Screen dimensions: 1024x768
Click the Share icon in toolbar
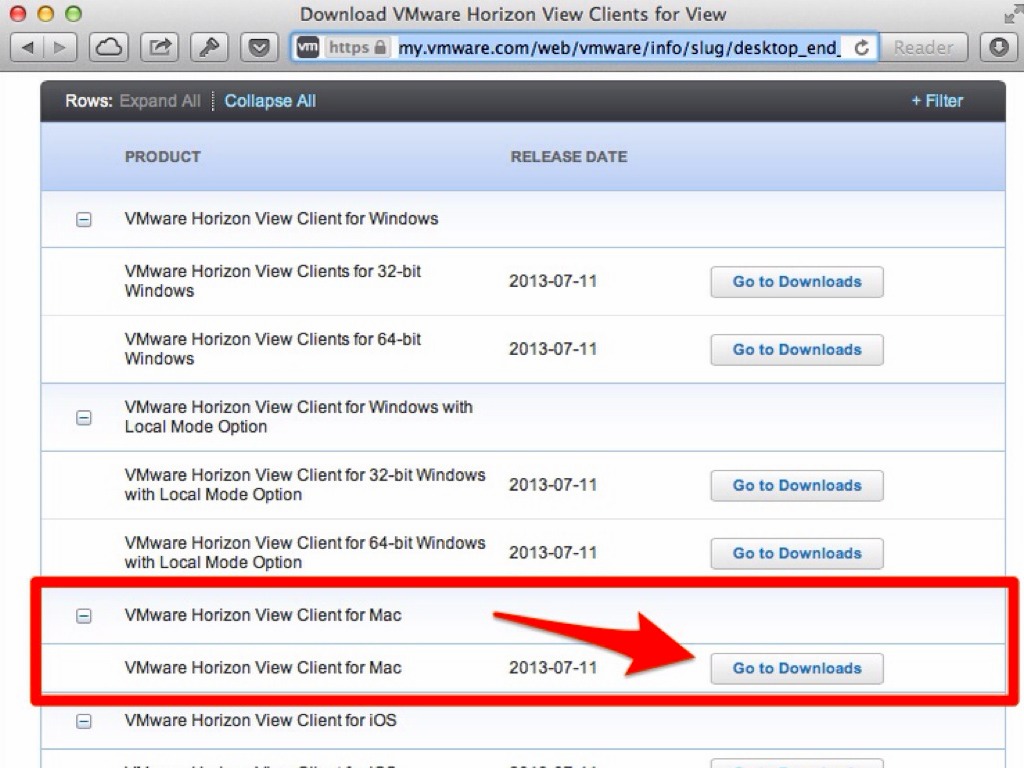159,47
